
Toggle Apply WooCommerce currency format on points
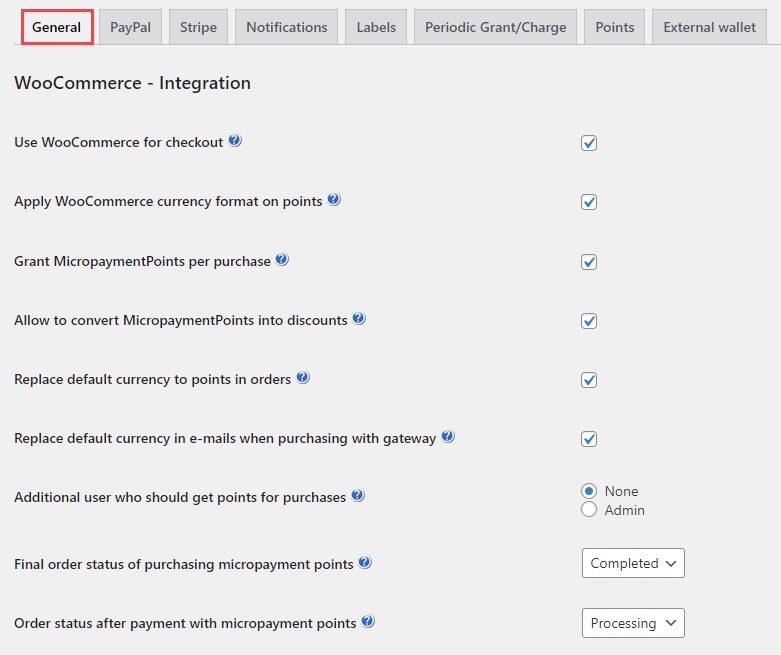pyautogui.click(x=589, y=202)
